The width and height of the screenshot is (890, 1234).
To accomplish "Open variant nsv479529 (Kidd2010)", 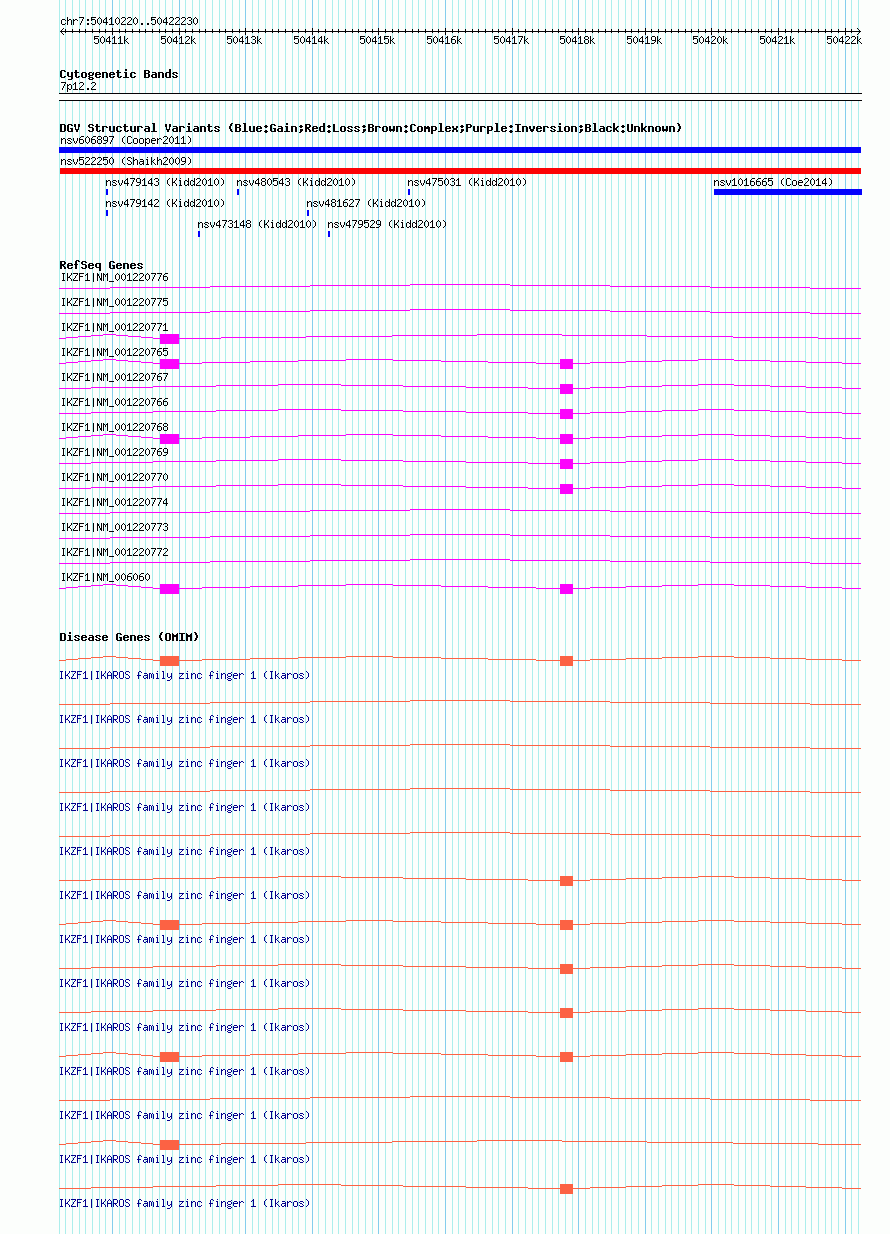I will tap(387, 224).
